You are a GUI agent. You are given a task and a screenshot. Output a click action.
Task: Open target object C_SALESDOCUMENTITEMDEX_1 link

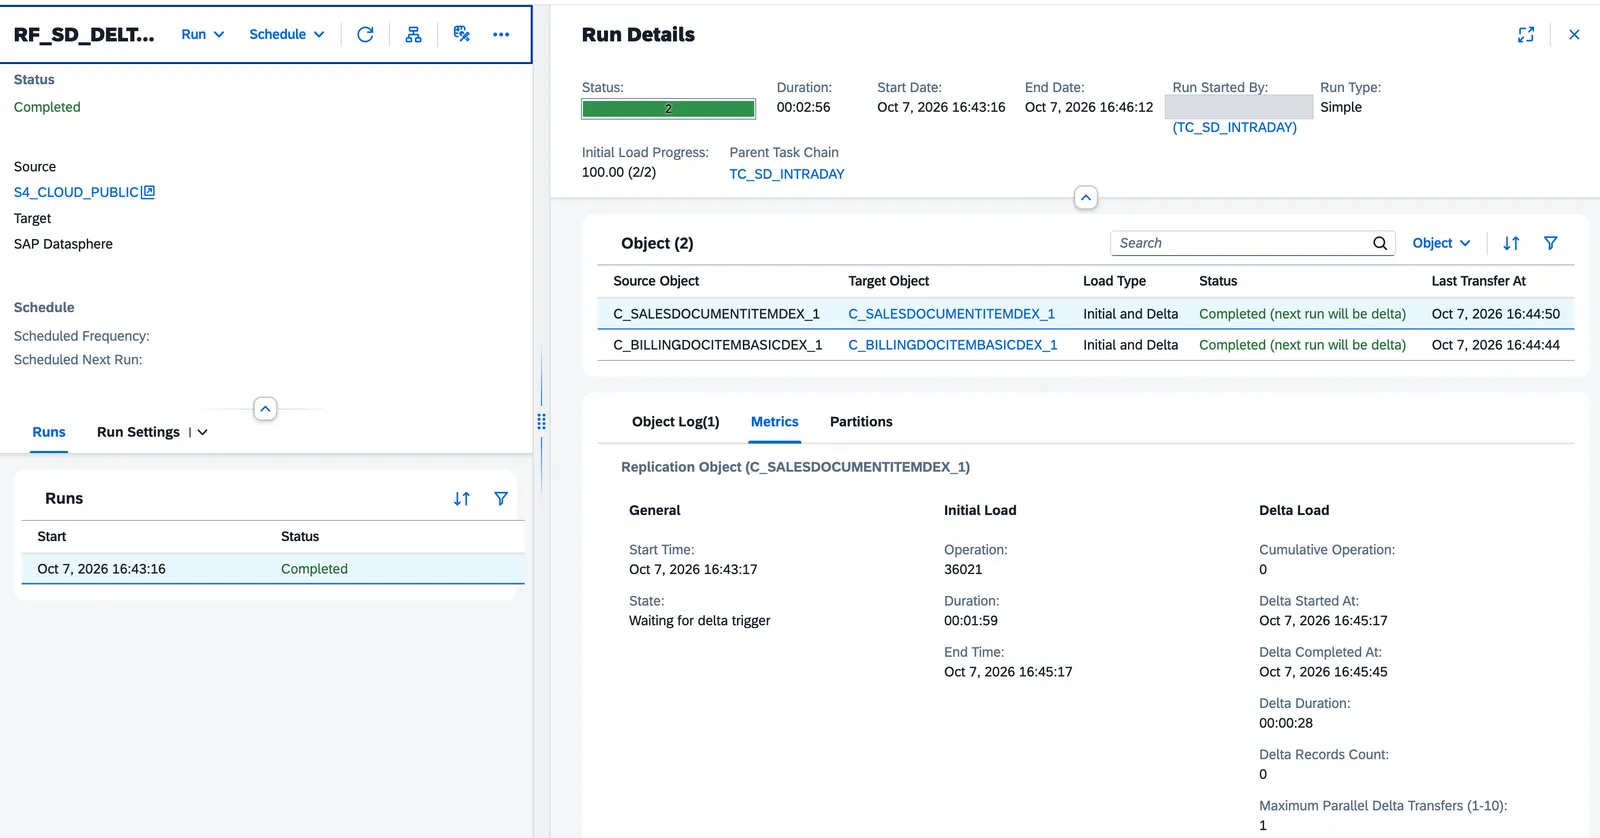(952, 314)
